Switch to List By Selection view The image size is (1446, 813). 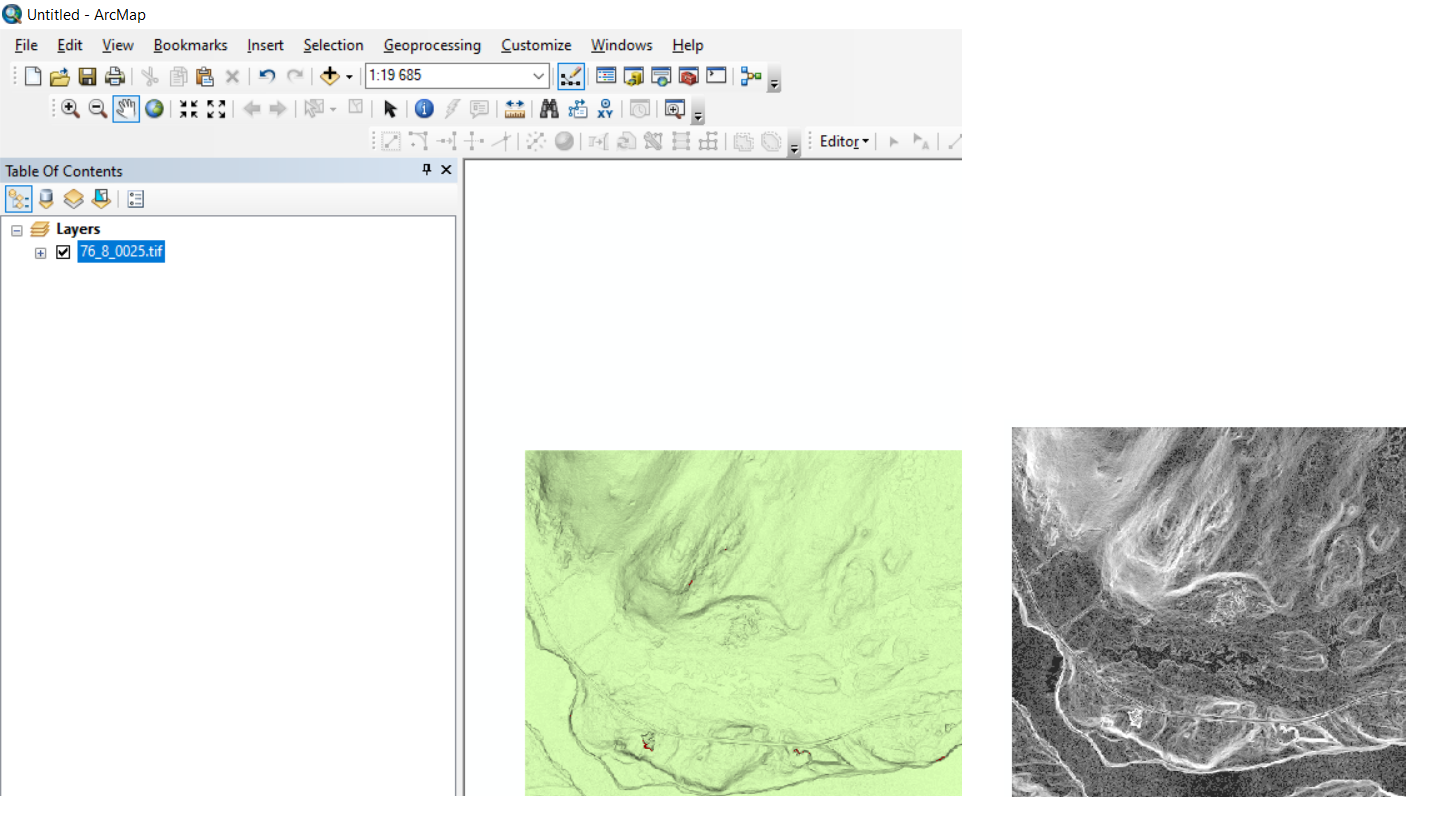click(100, 198)
